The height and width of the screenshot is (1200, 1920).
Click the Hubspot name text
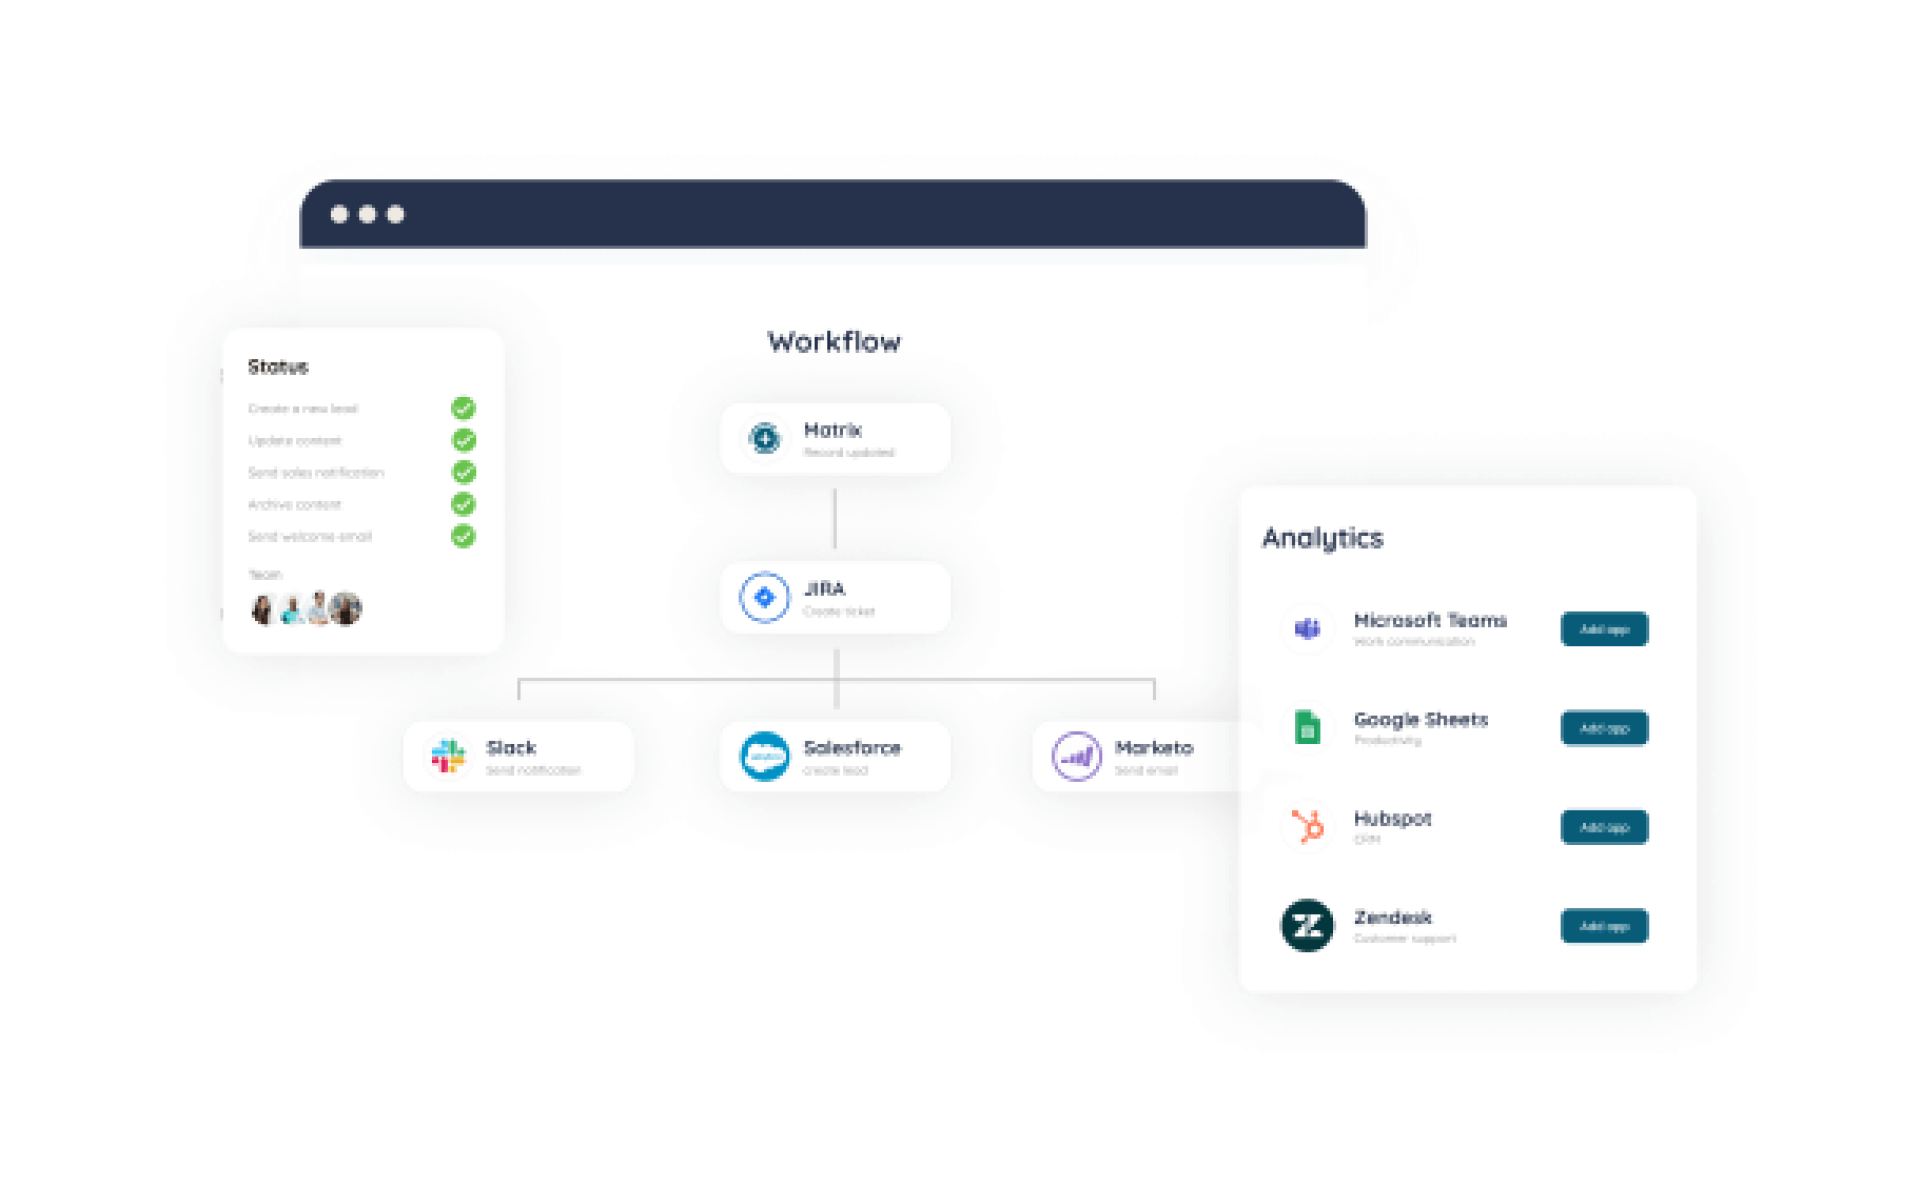(1393, 819)
